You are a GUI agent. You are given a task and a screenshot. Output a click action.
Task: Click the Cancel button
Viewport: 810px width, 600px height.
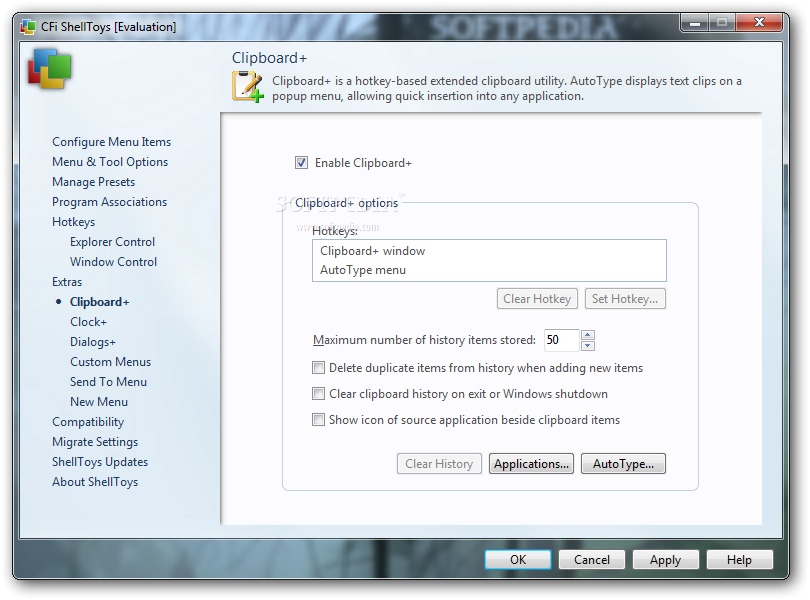(x=591, y=560)
